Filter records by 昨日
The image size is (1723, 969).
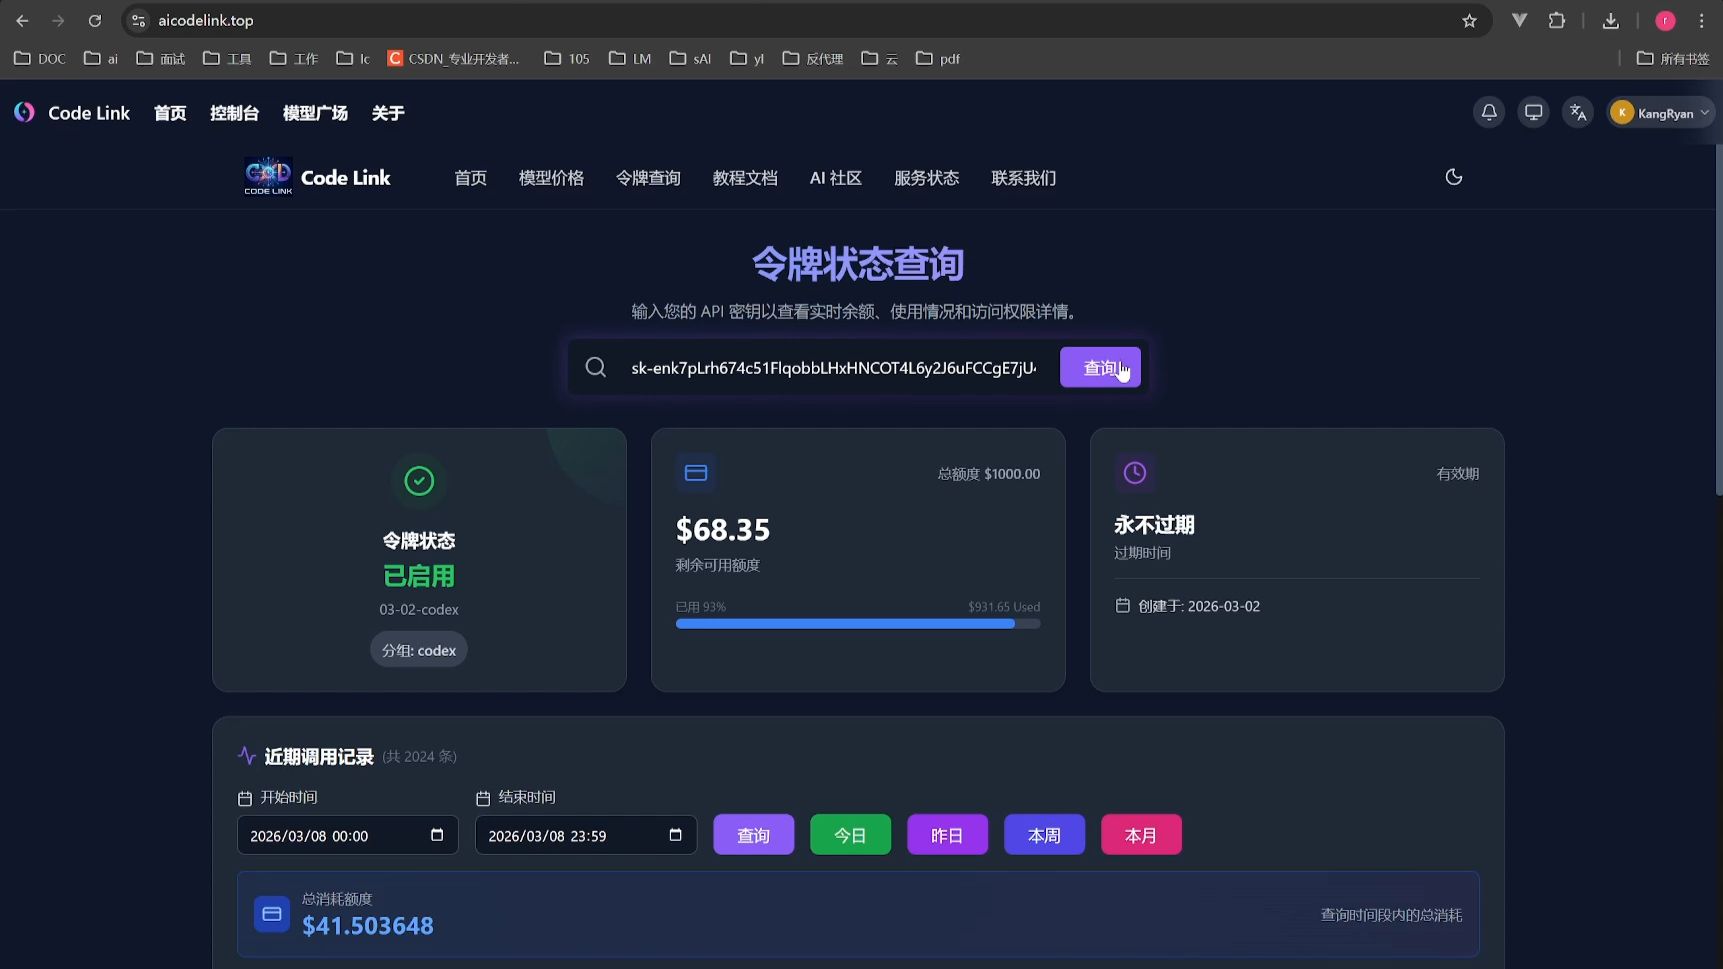coord(947,835)
